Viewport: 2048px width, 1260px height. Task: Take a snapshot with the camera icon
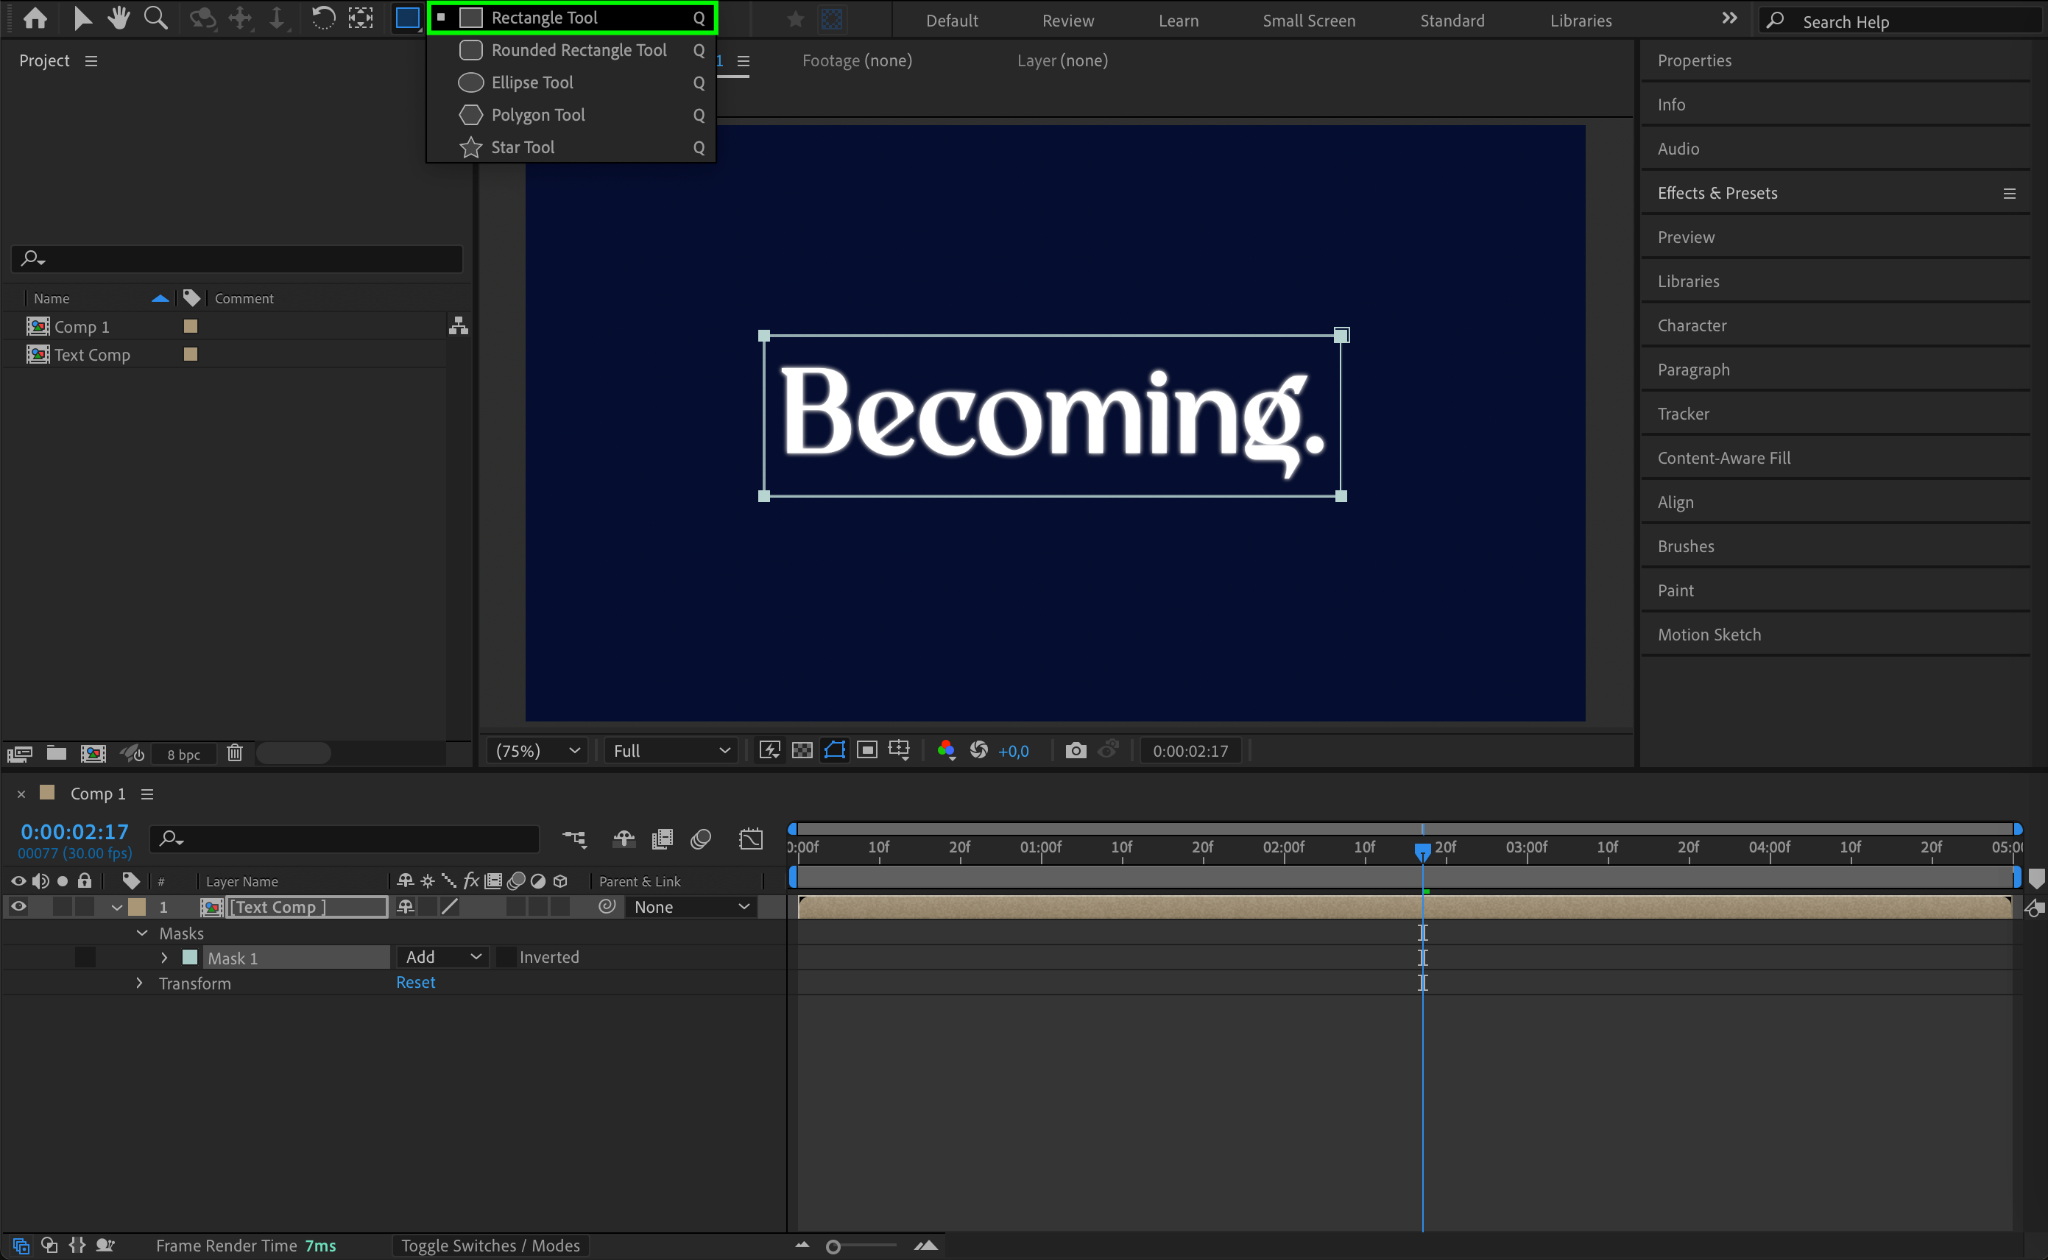point(1076,750)
